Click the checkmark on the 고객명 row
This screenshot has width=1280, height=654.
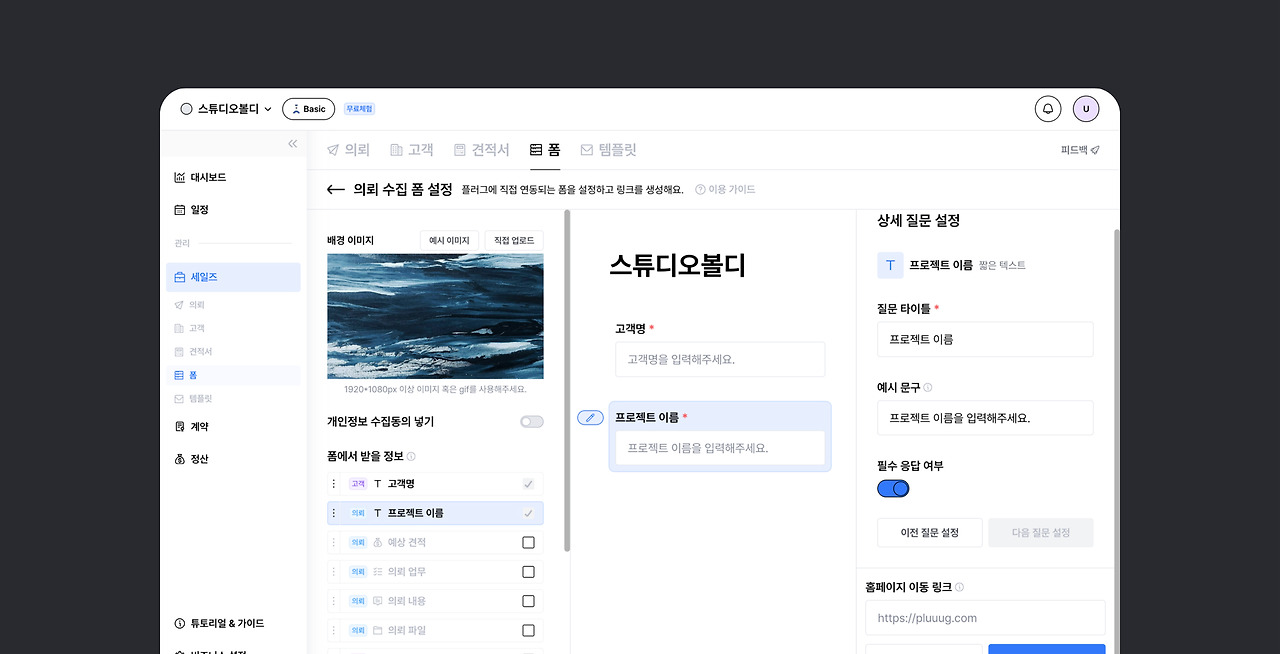click(x=528, y=484)
